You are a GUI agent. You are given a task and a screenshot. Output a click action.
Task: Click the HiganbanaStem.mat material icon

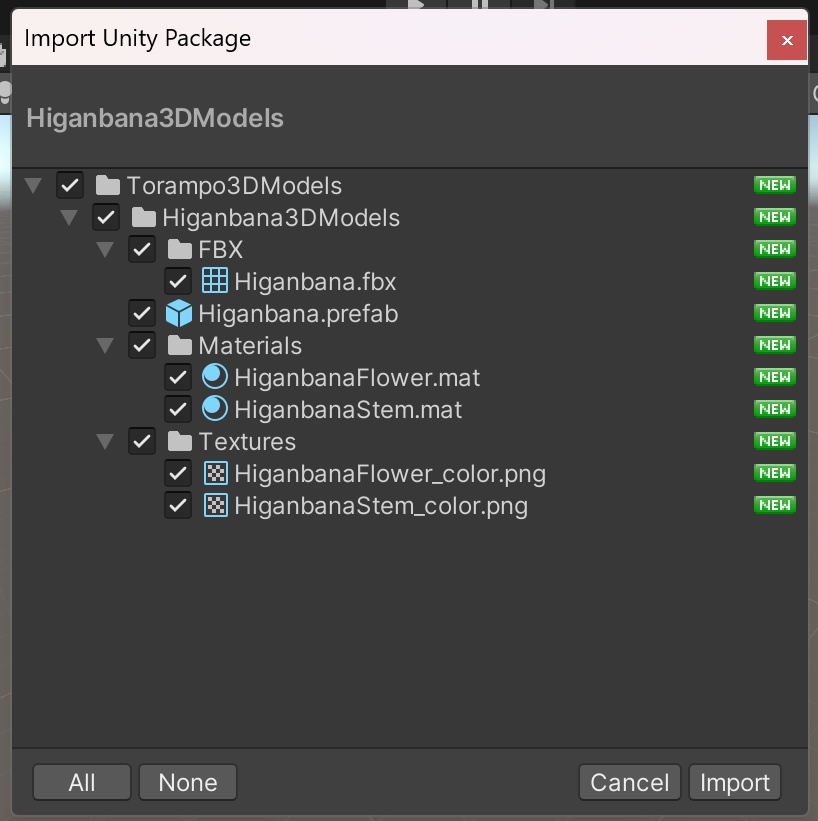pos(215,409)
